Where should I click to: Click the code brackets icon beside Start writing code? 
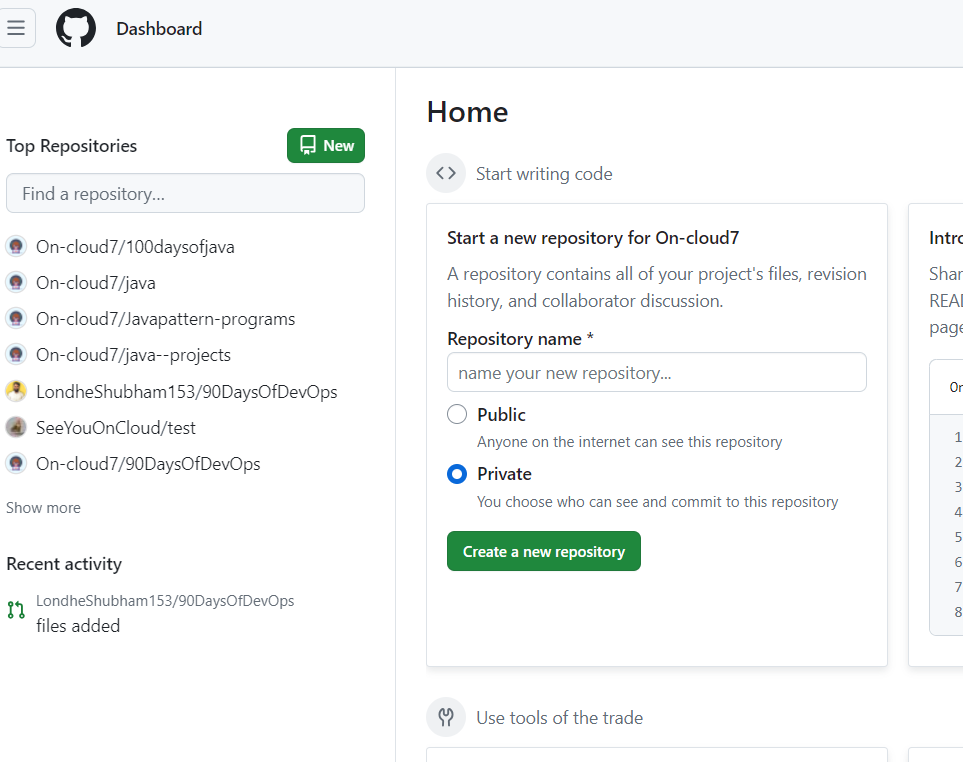pos(446,173)
